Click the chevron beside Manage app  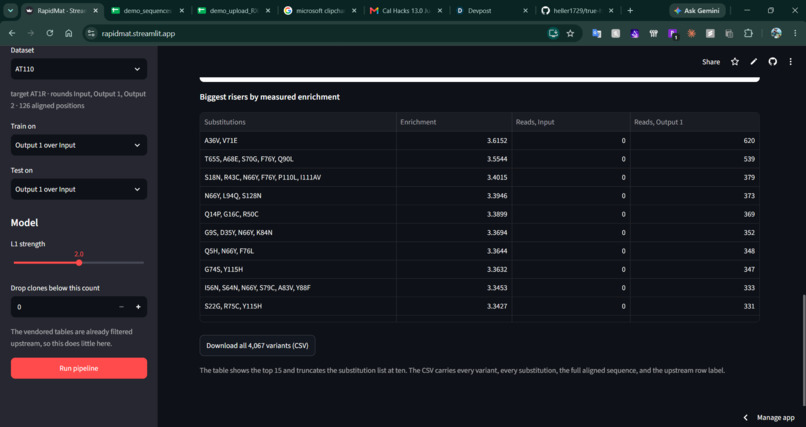click(746, 418)
